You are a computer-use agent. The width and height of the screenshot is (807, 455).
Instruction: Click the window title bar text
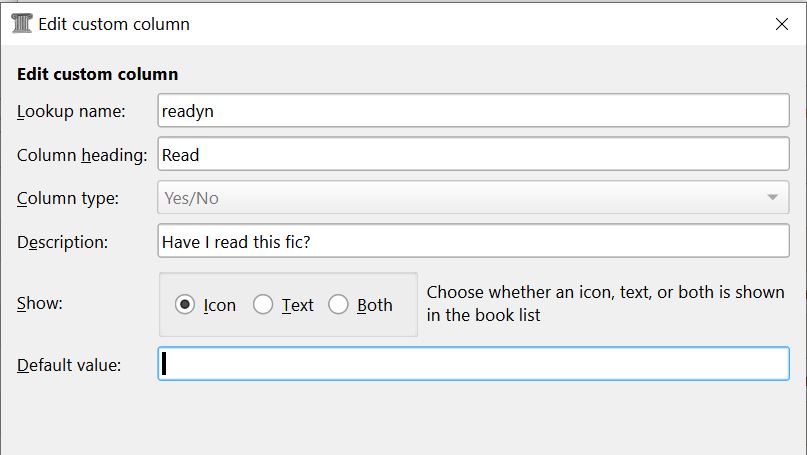pyautogui.click(x=114, y=23)
